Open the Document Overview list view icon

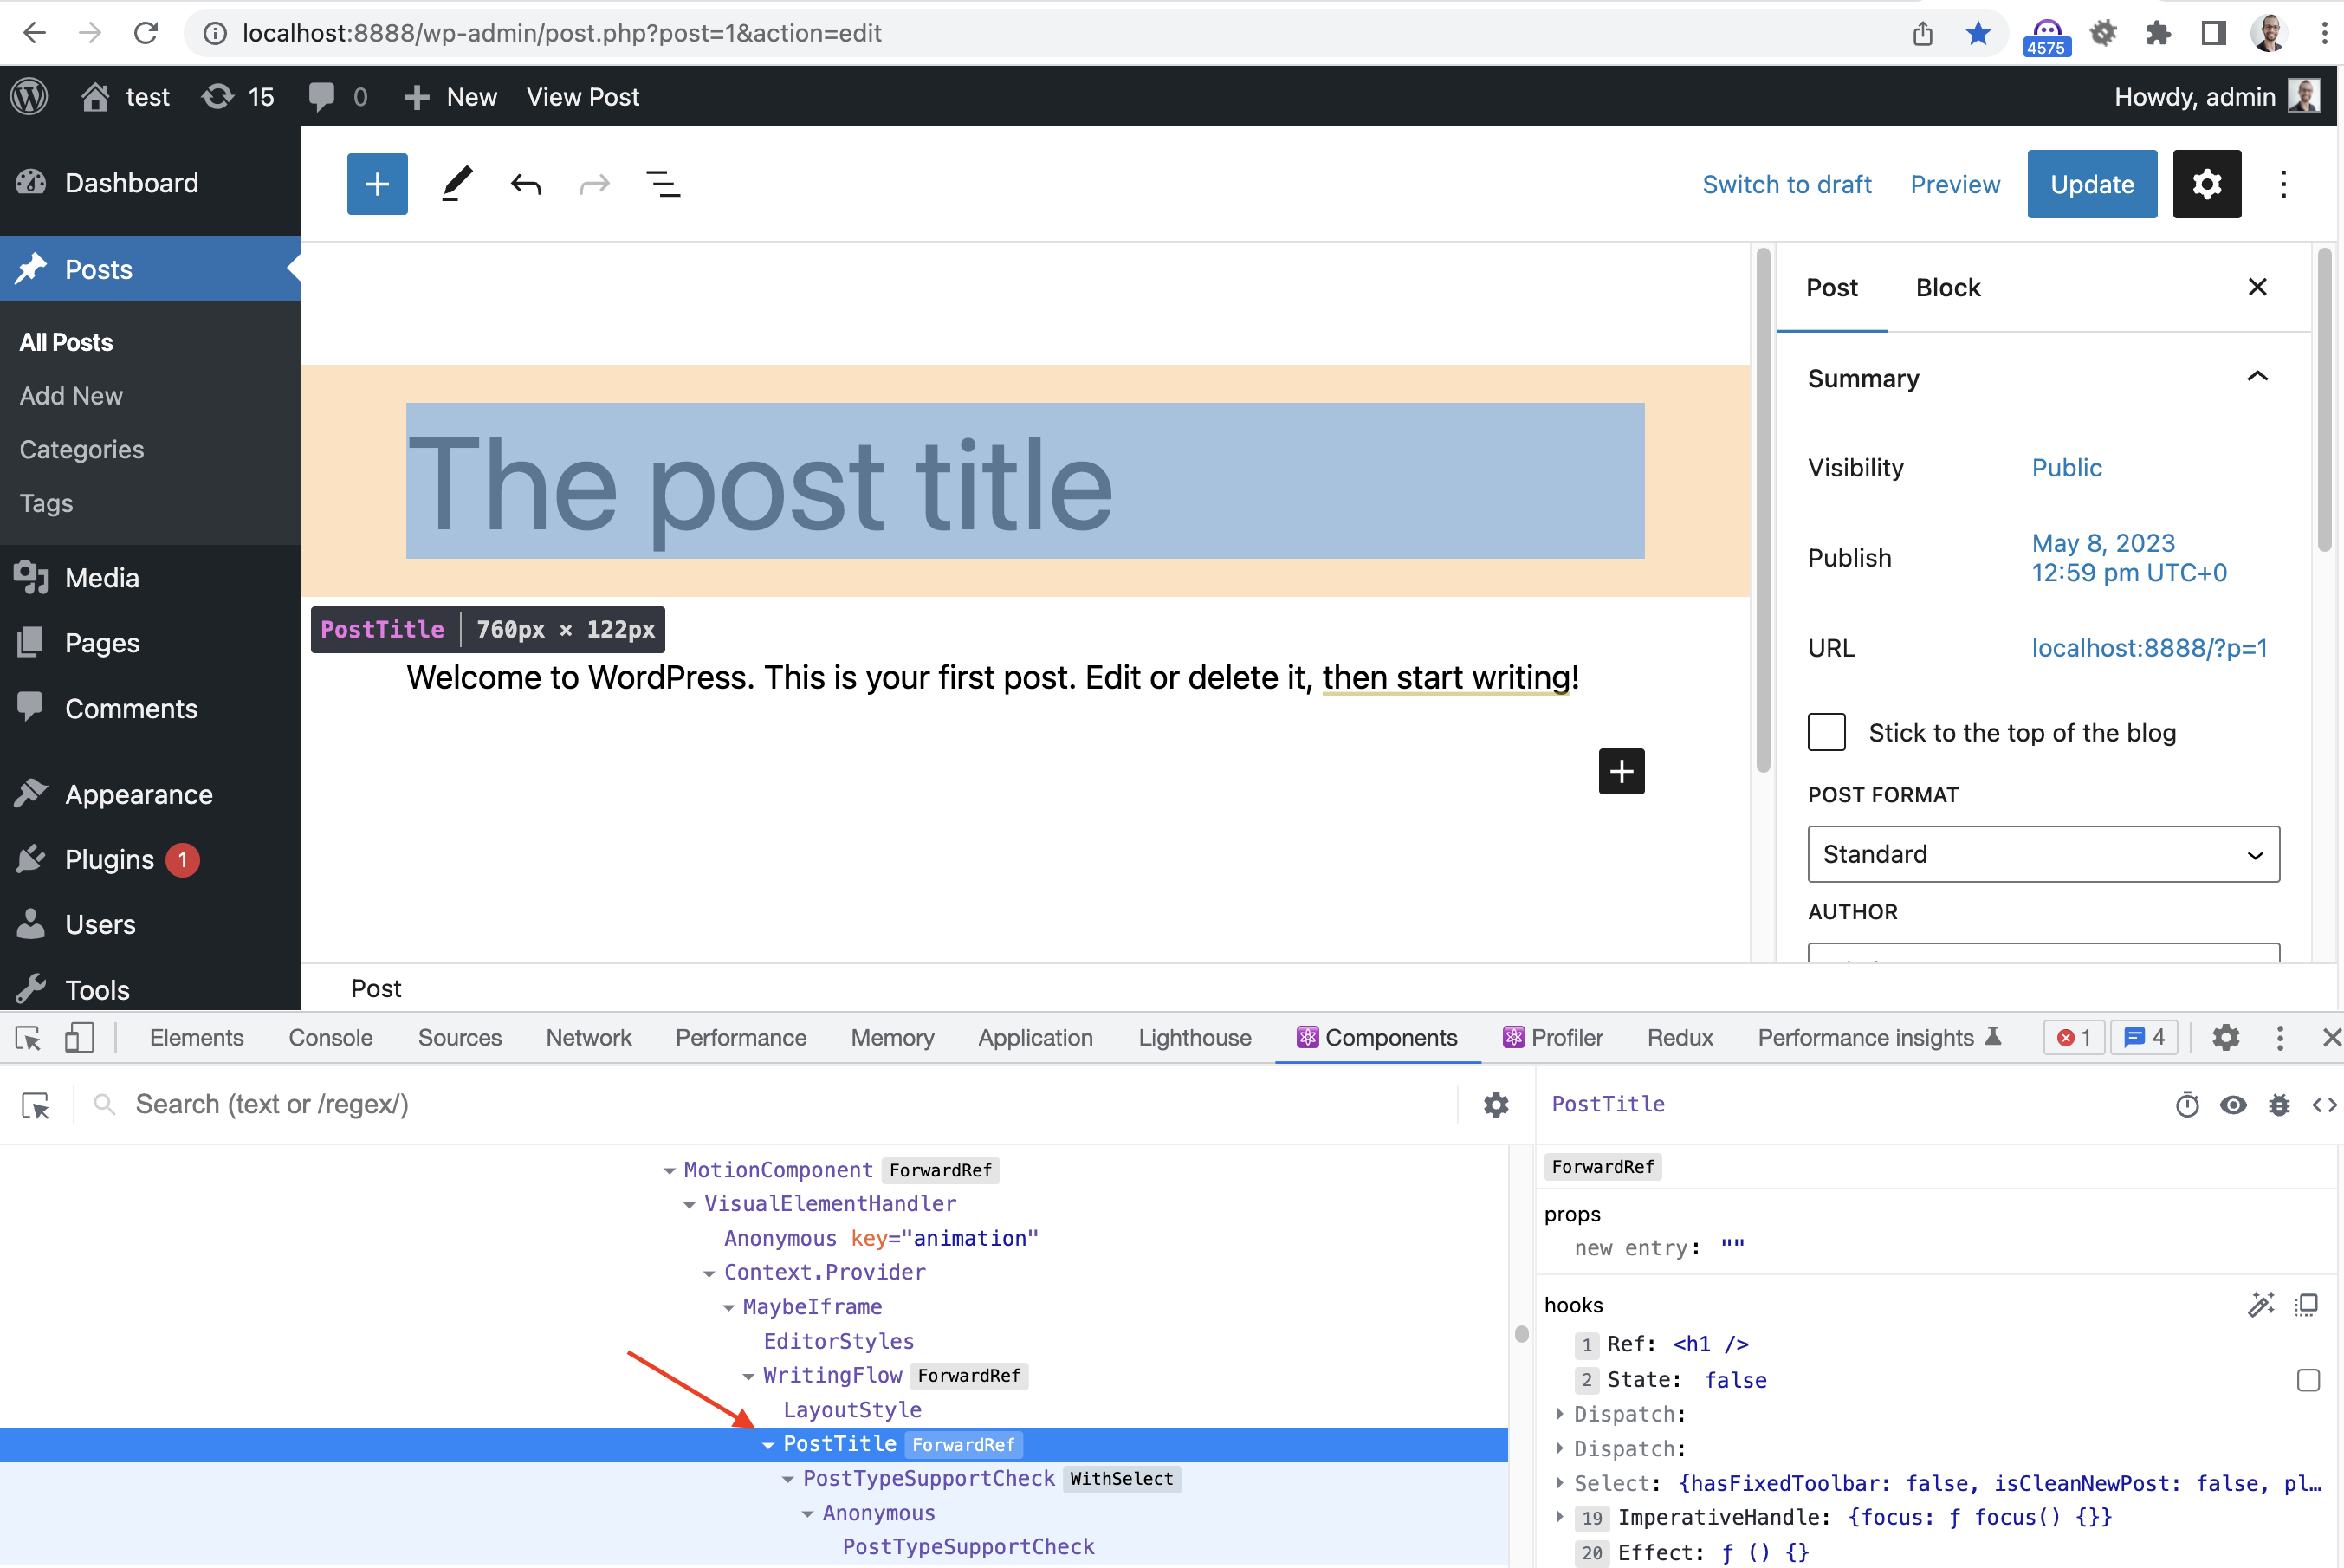click(x=663, y=184)
